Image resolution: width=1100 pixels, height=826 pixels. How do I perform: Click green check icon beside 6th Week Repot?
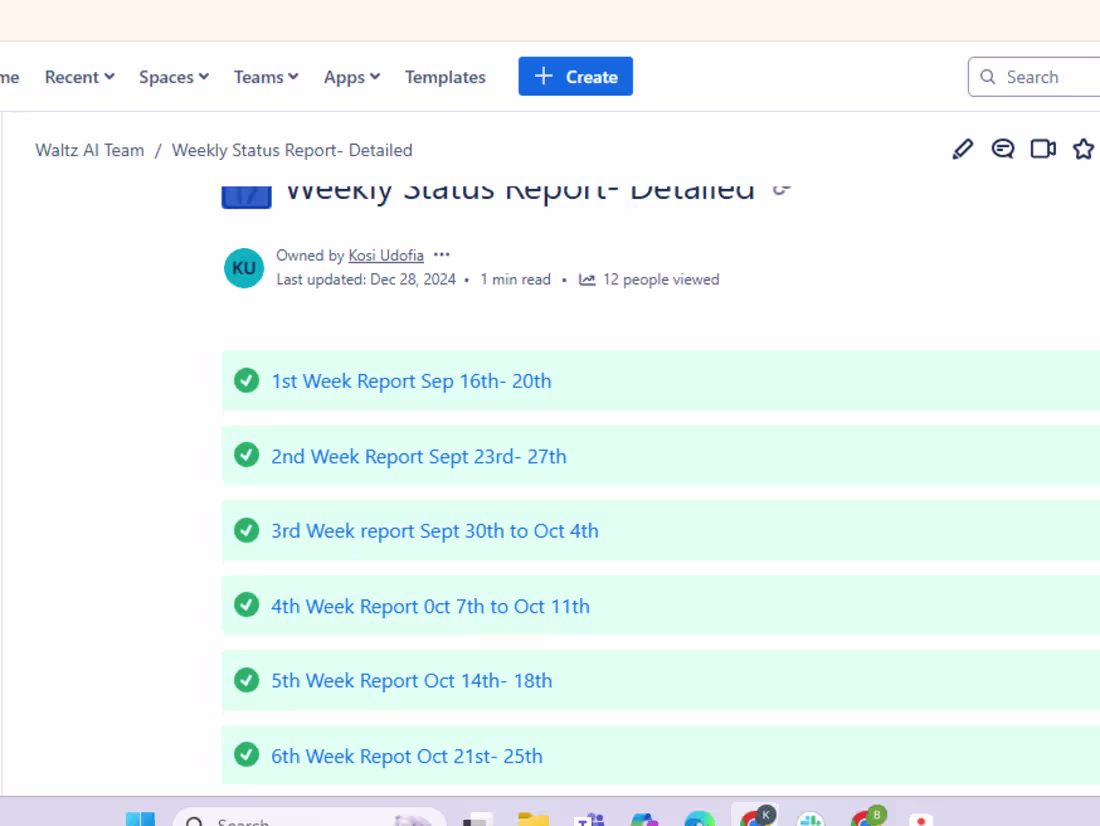coord(246,755)
